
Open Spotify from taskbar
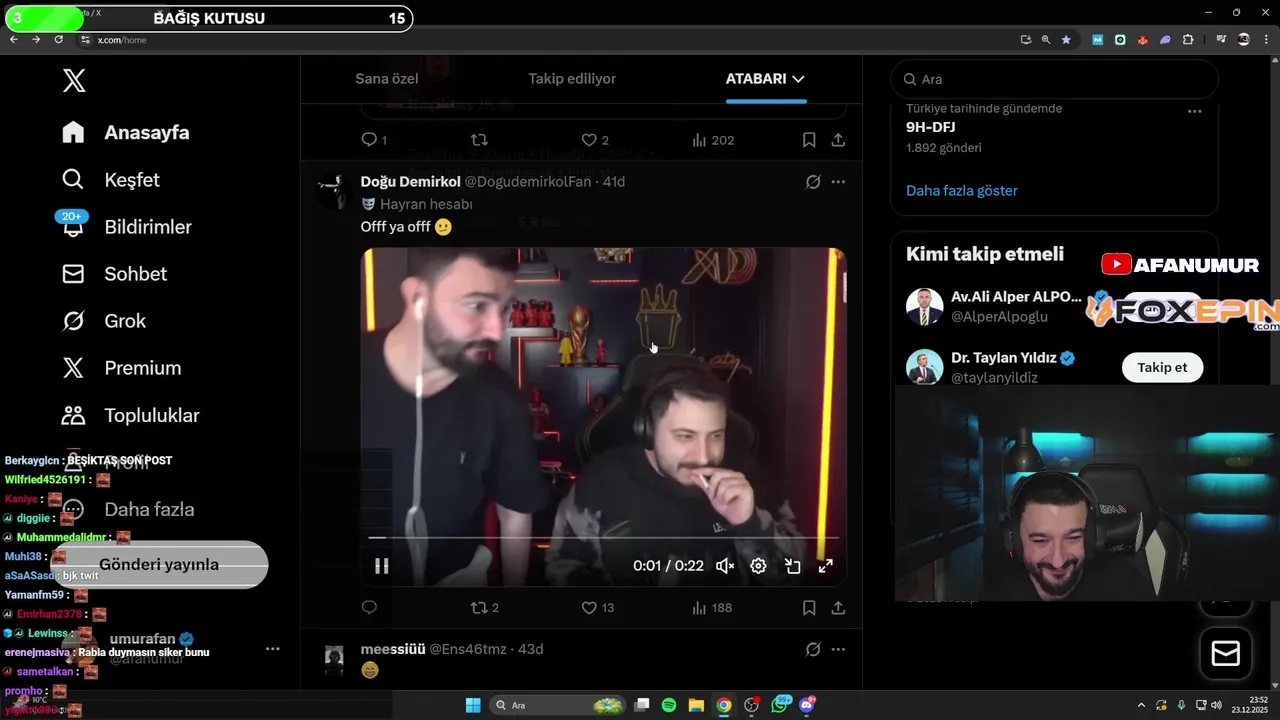click(x=669, y=705)
